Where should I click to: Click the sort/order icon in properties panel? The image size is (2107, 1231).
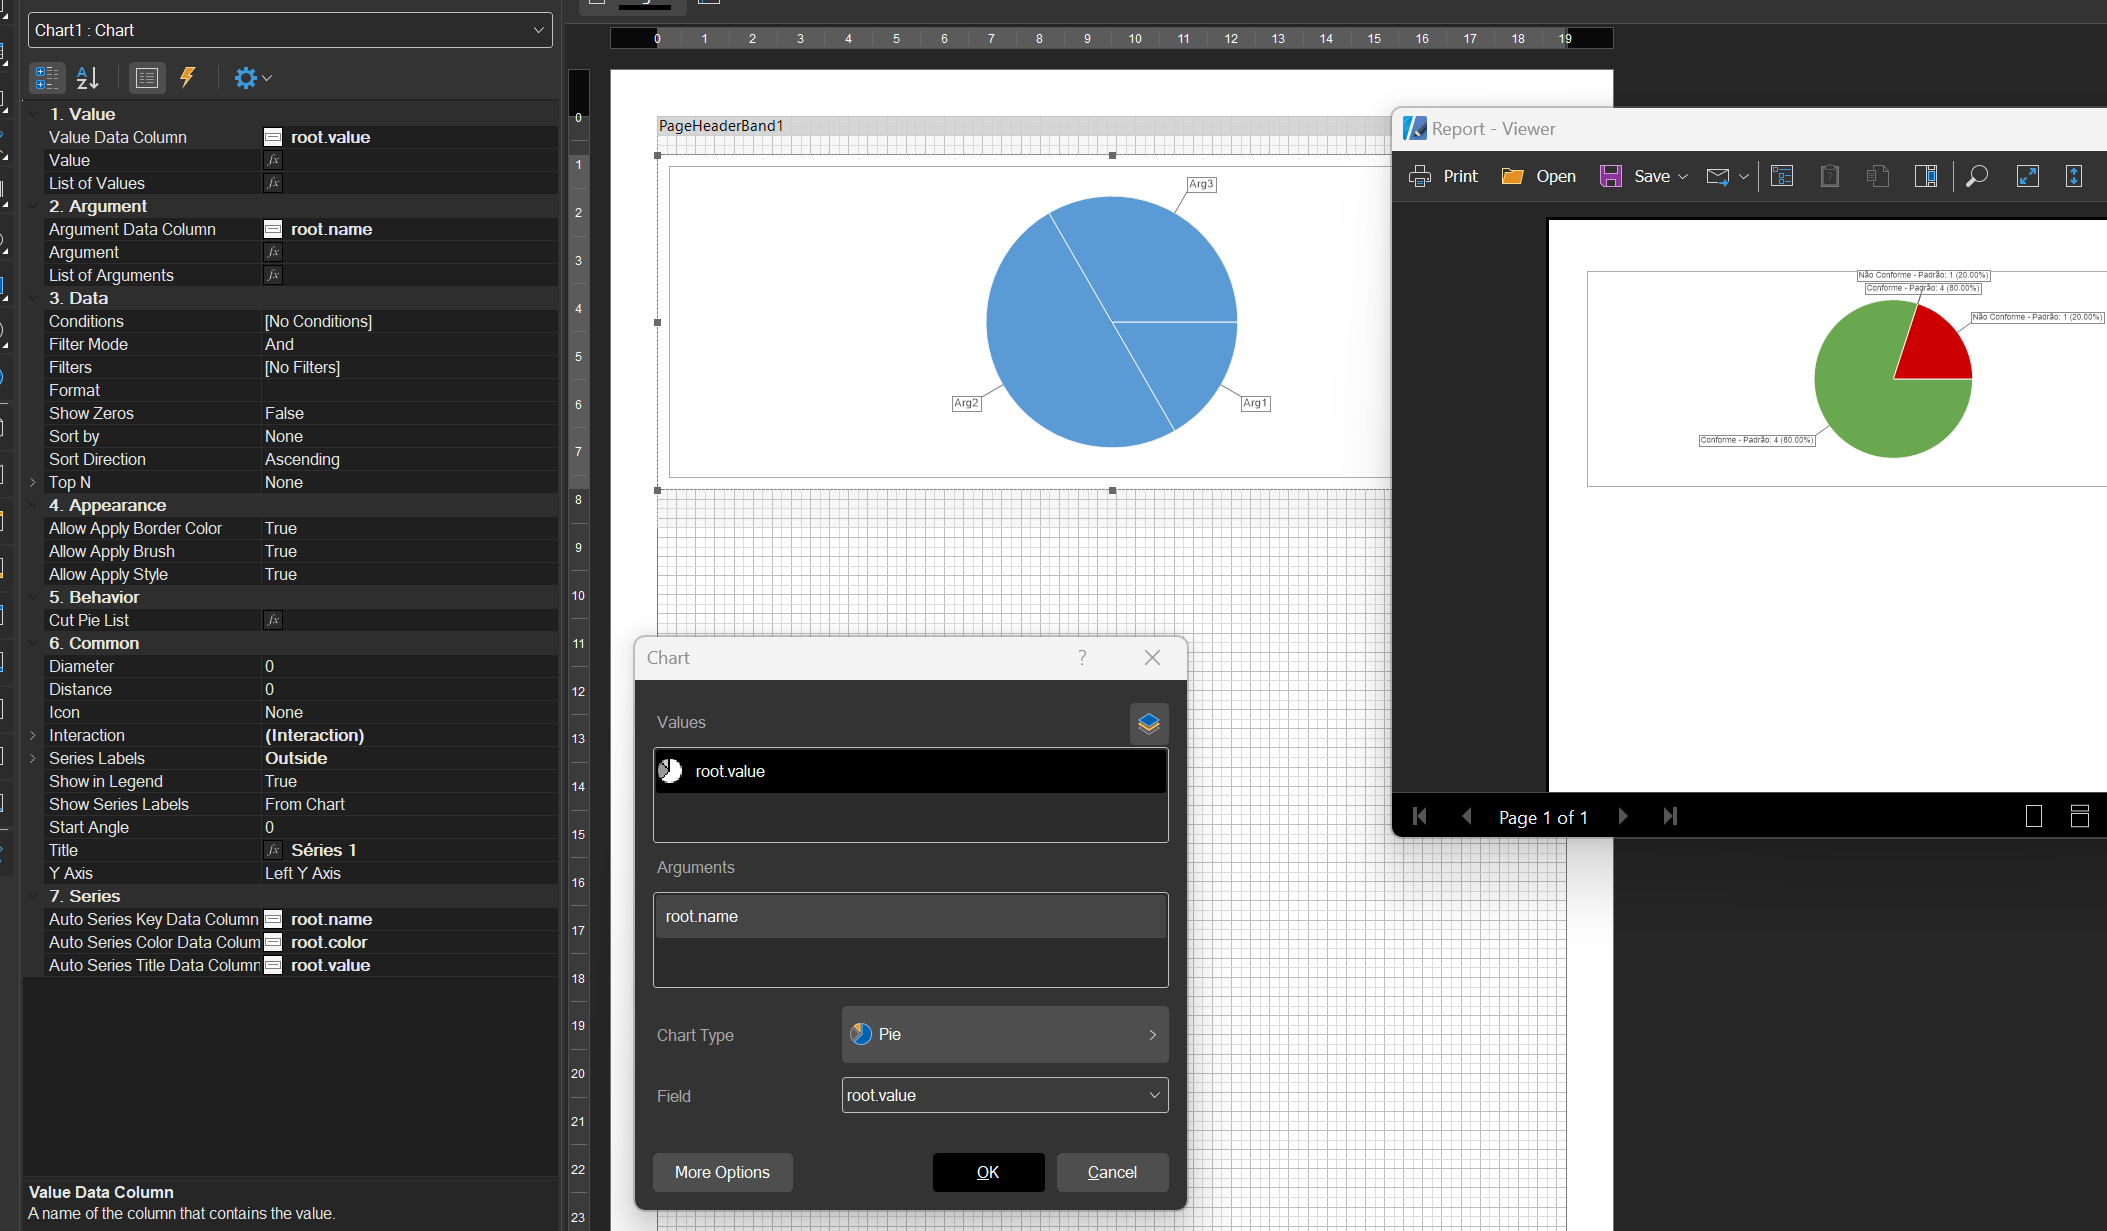pos(86,78)
